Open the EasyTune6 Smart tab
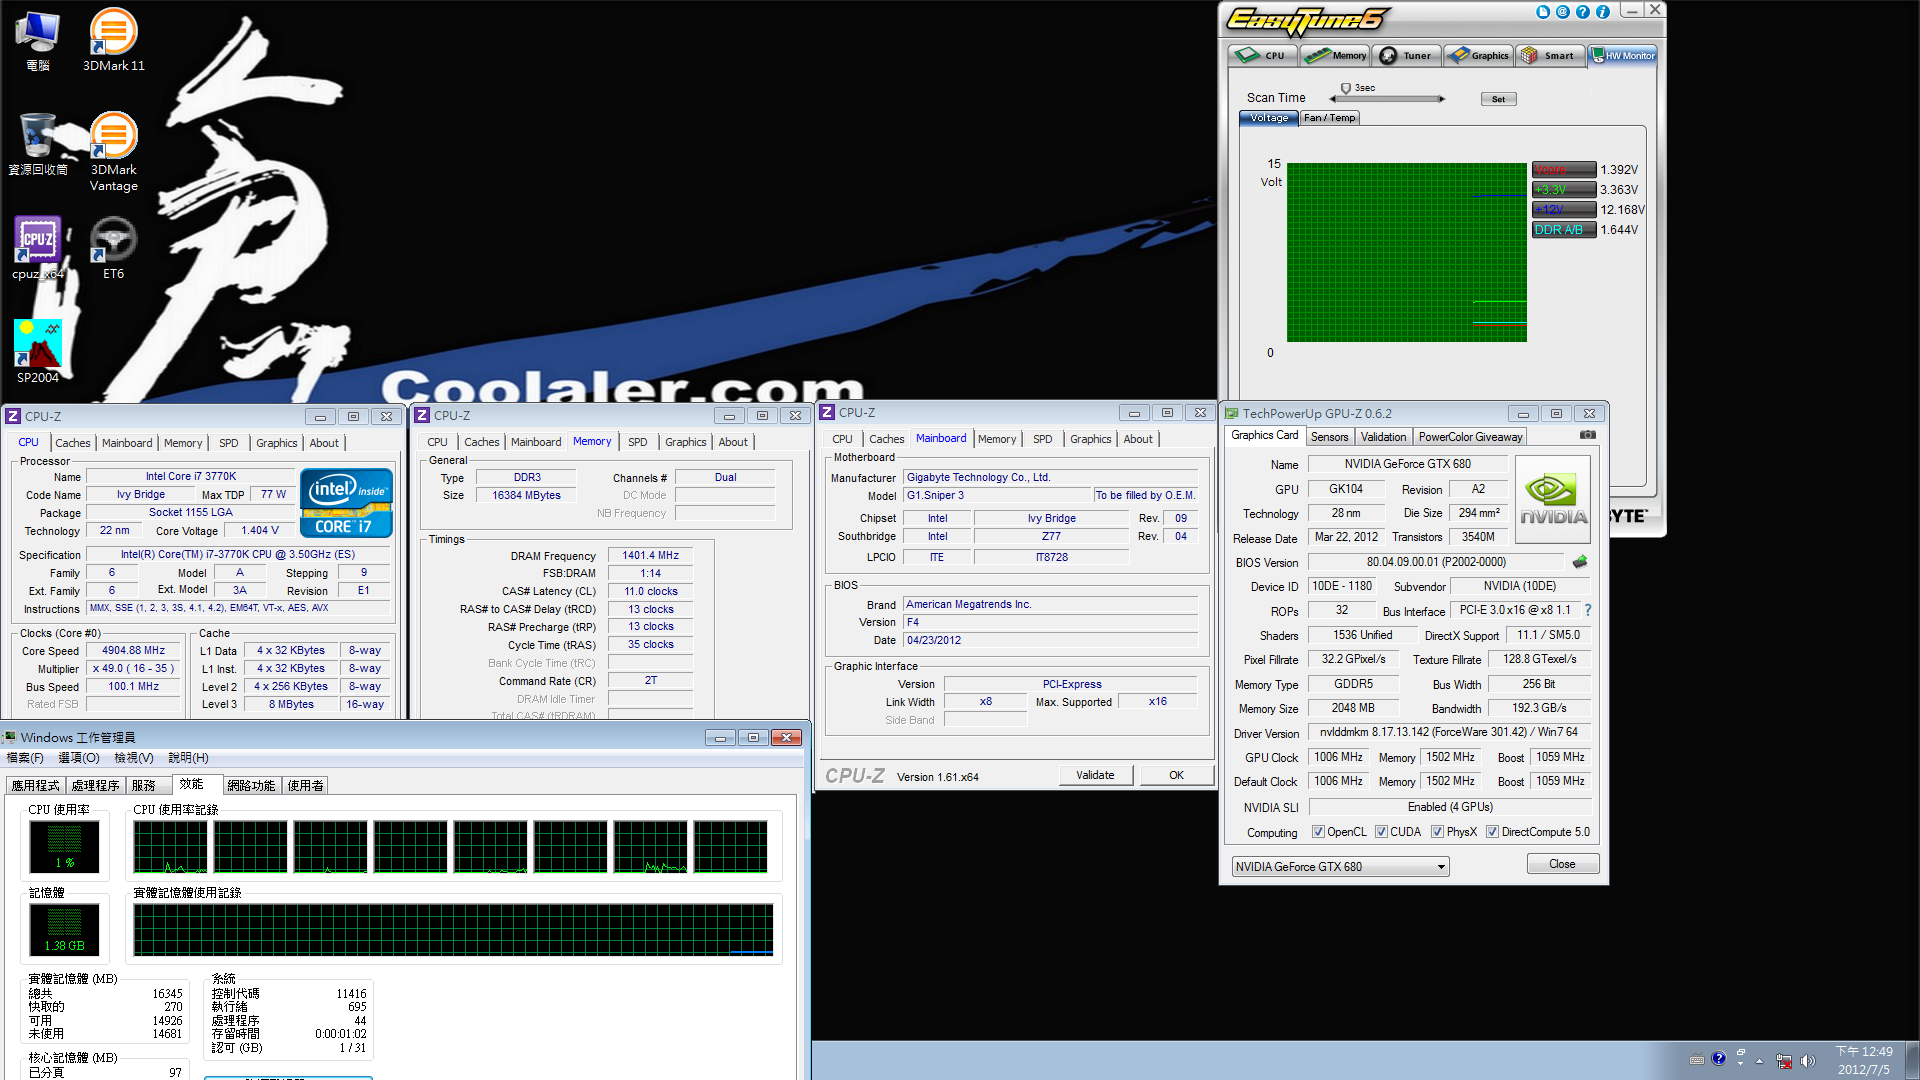The height and width of the screenshot is (1080, 1920). pyautogui.click(x=1550, y=55)
